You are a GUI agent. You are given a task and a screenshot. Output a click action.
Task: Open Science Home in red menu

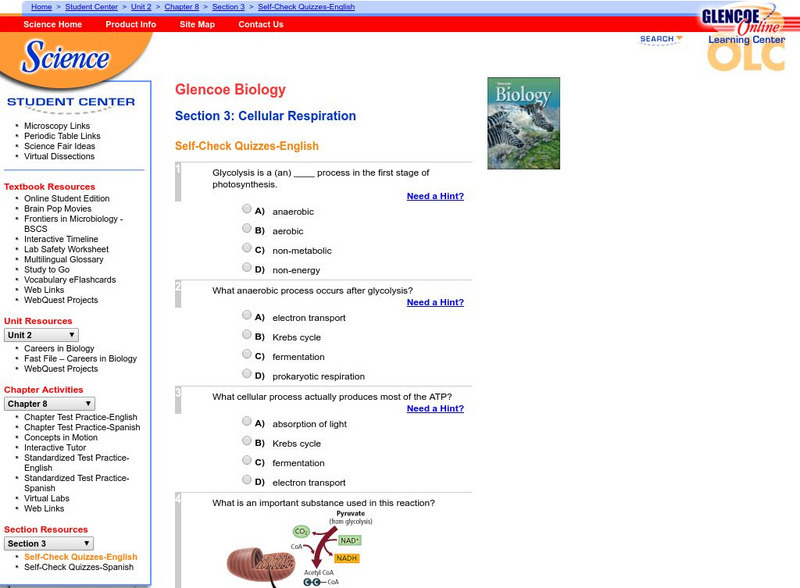tap(53, 24)
